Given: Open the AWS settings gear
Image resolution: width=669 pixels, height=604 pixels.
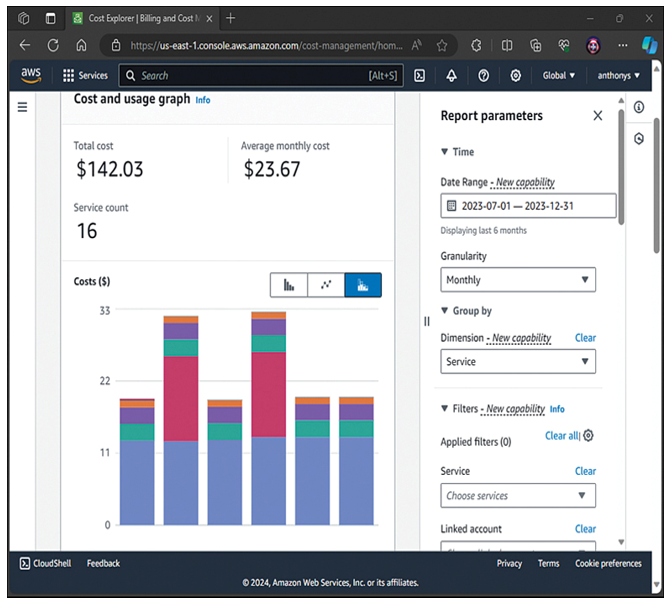Looking at the screenshot, I should click(515, 76).
